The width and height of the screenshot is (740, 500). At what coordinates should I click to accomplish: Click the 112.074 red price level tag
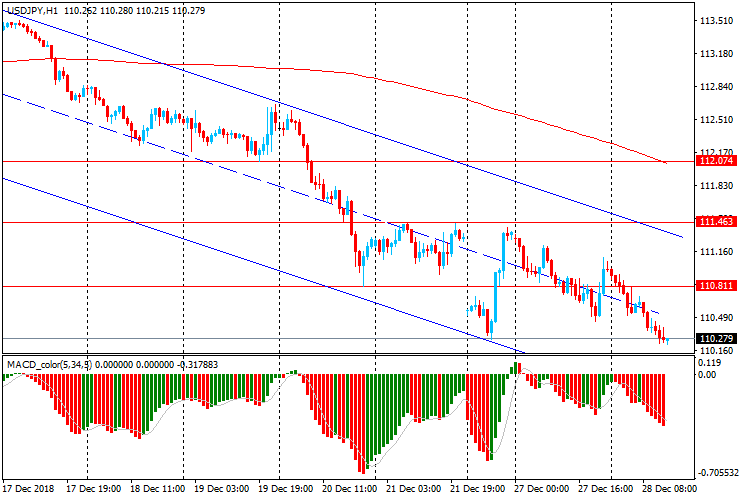click(x=716, y=161)
